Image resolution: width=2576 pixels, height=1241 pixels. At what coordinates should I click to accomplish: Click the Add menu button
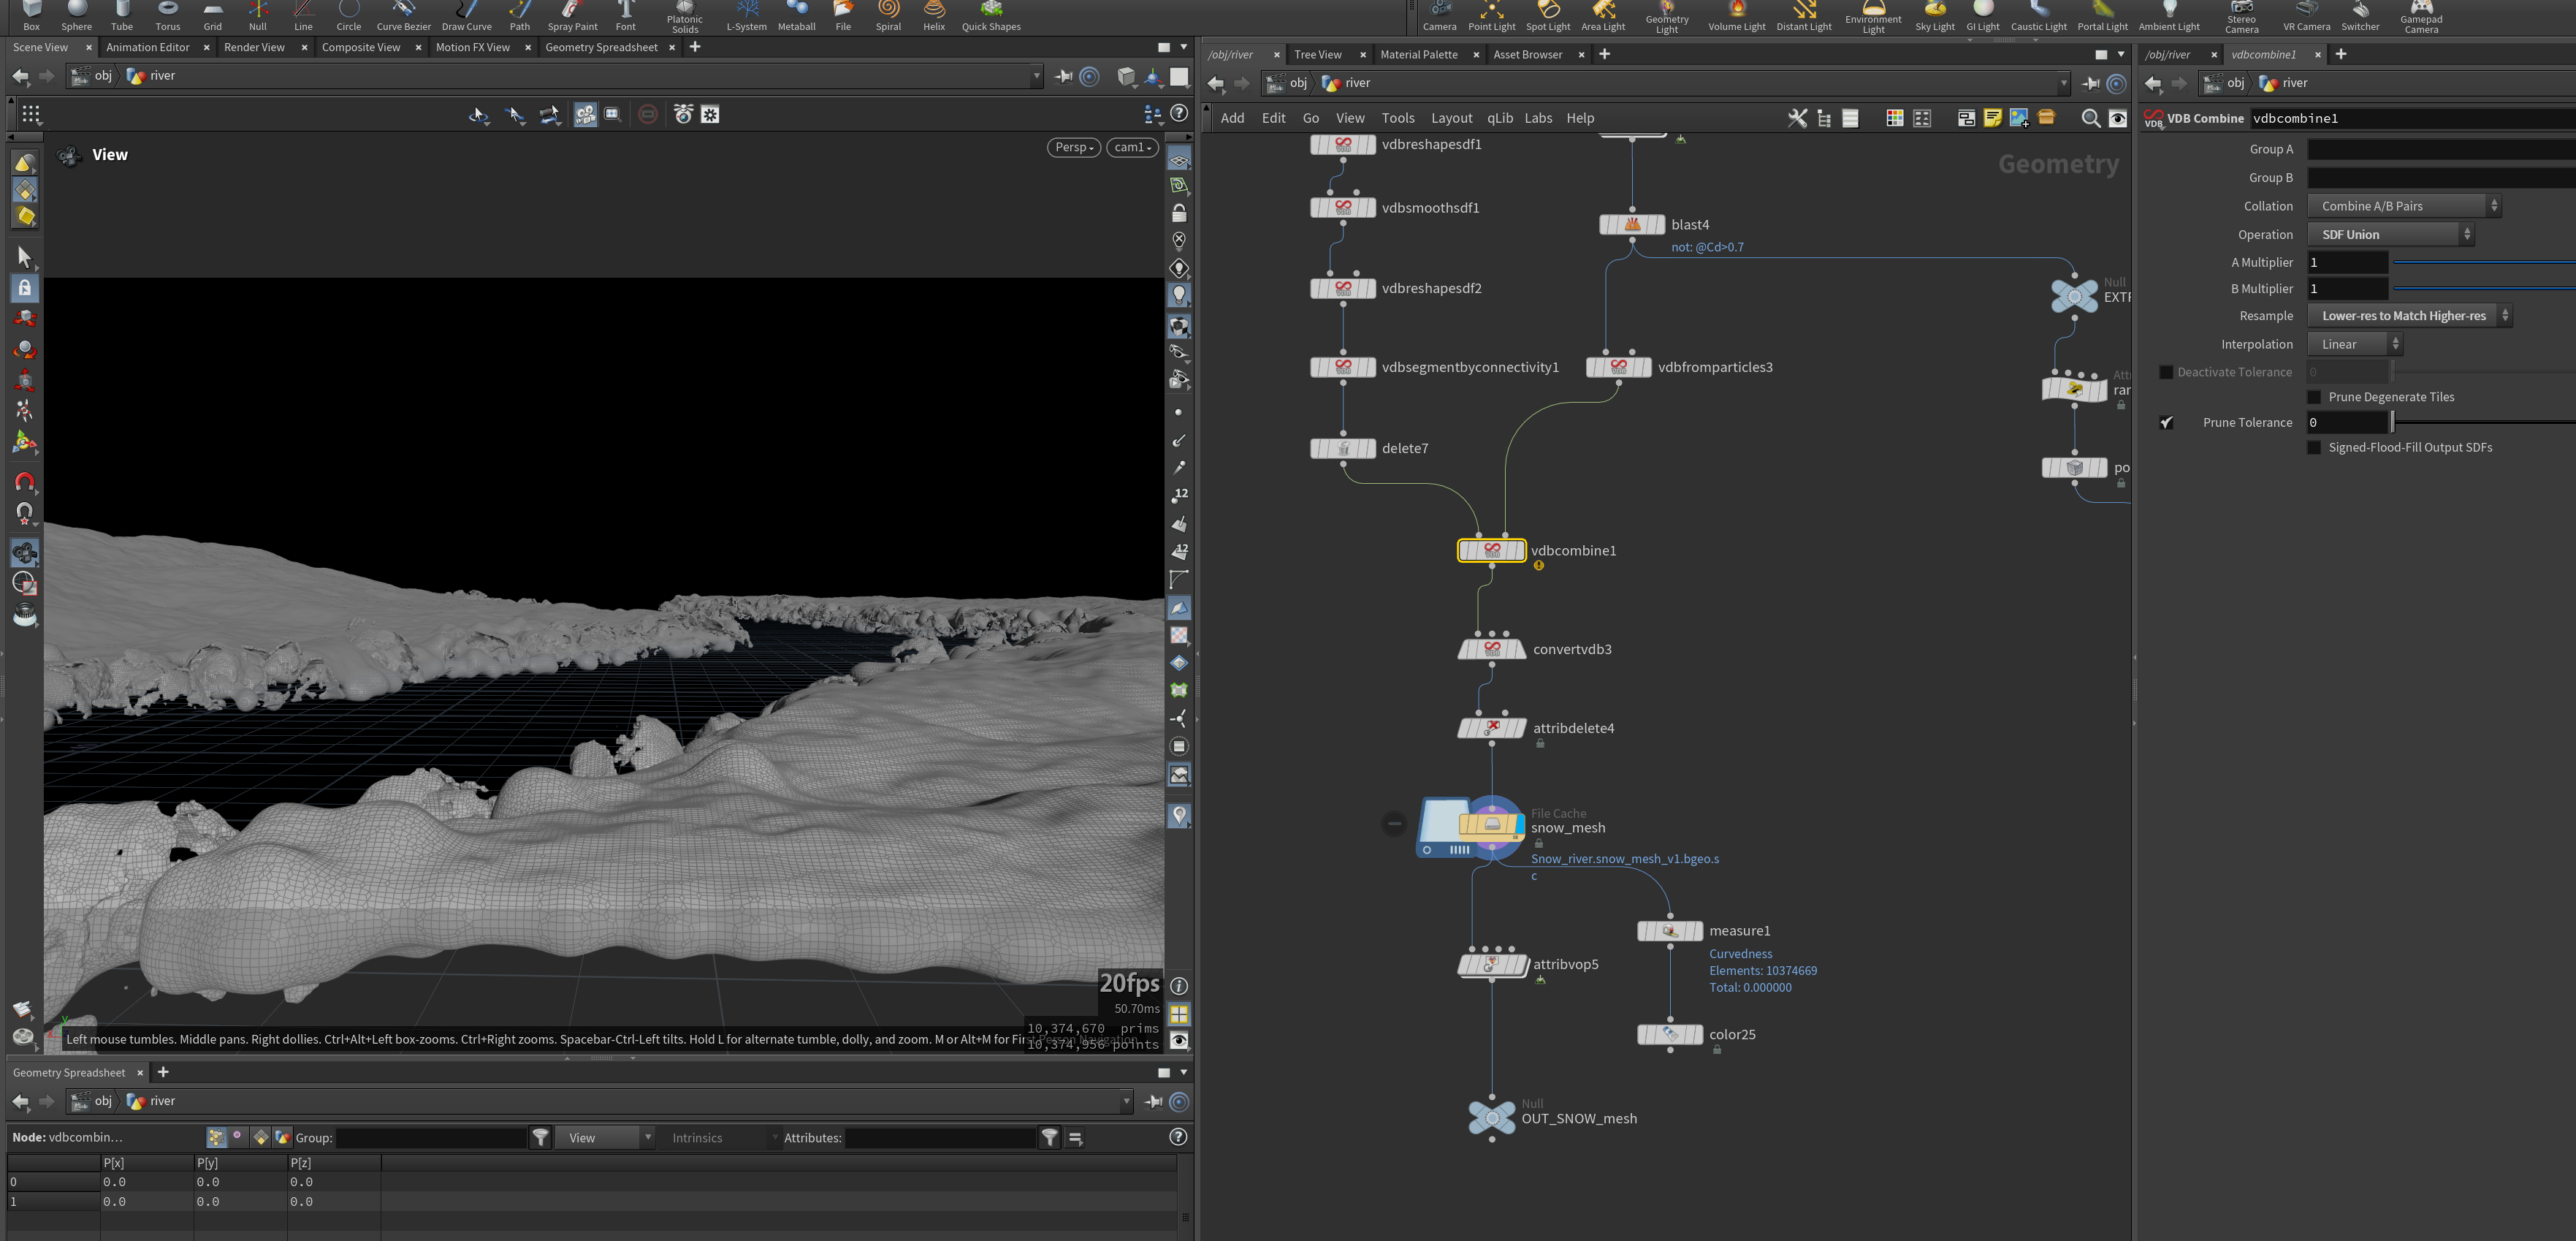click(x=1232, y=118)
